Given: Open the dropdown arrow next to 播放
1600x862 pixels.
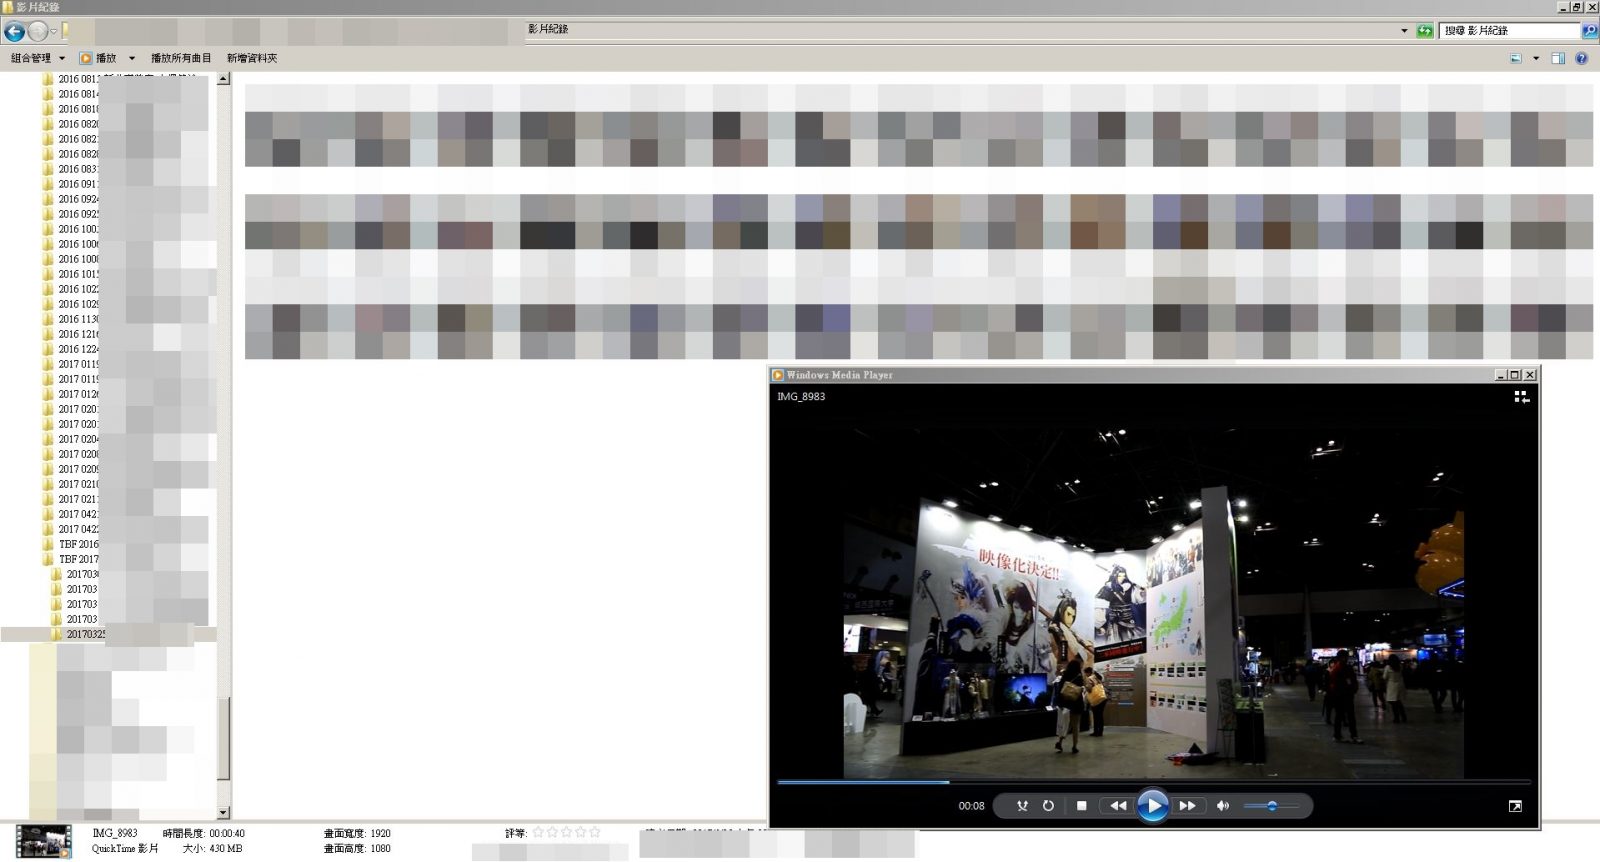Looking at the screenshot, I should [x=131, y=58].
